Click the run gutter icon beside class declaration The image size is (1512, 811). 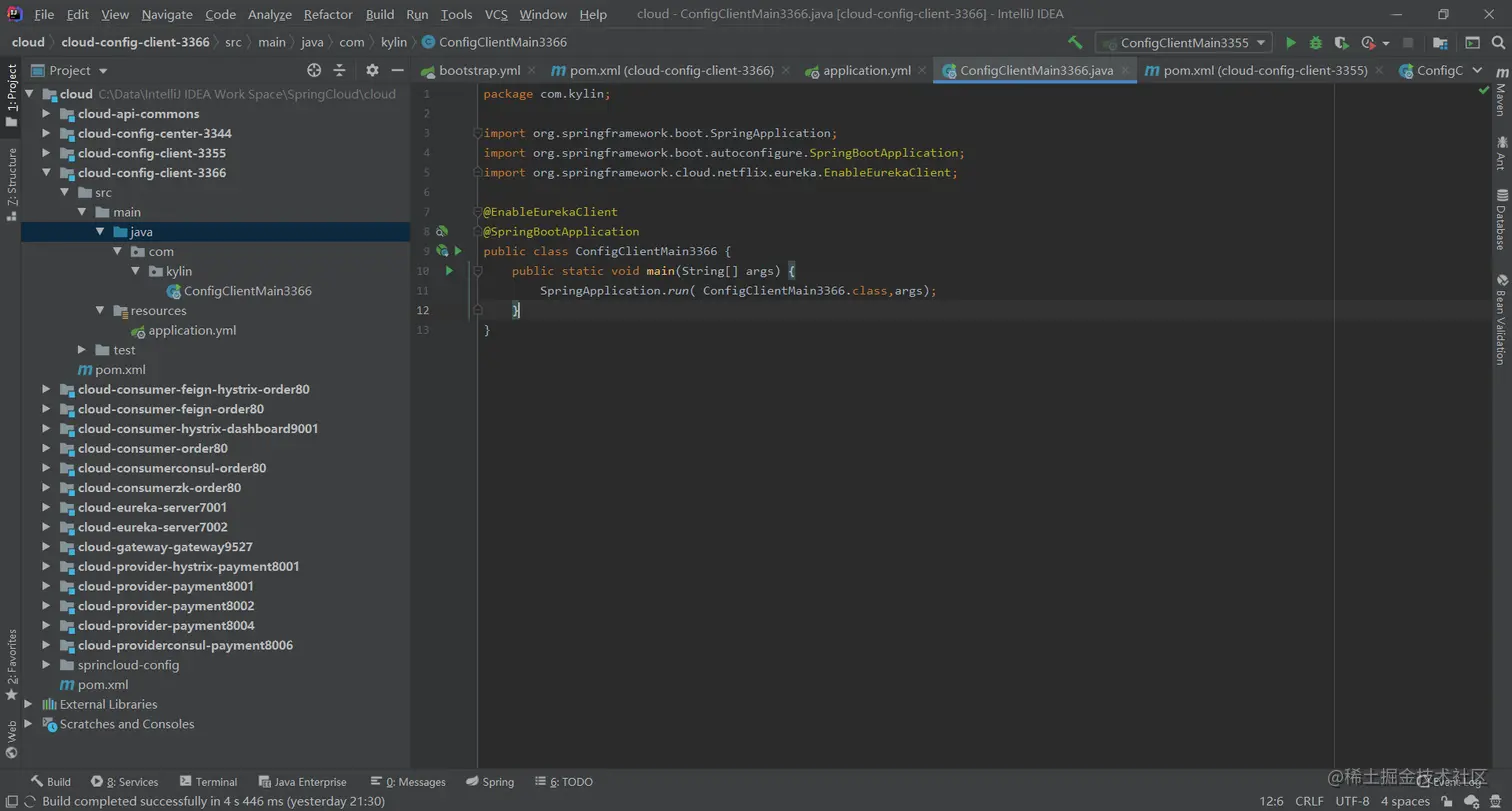click(458, 251)
